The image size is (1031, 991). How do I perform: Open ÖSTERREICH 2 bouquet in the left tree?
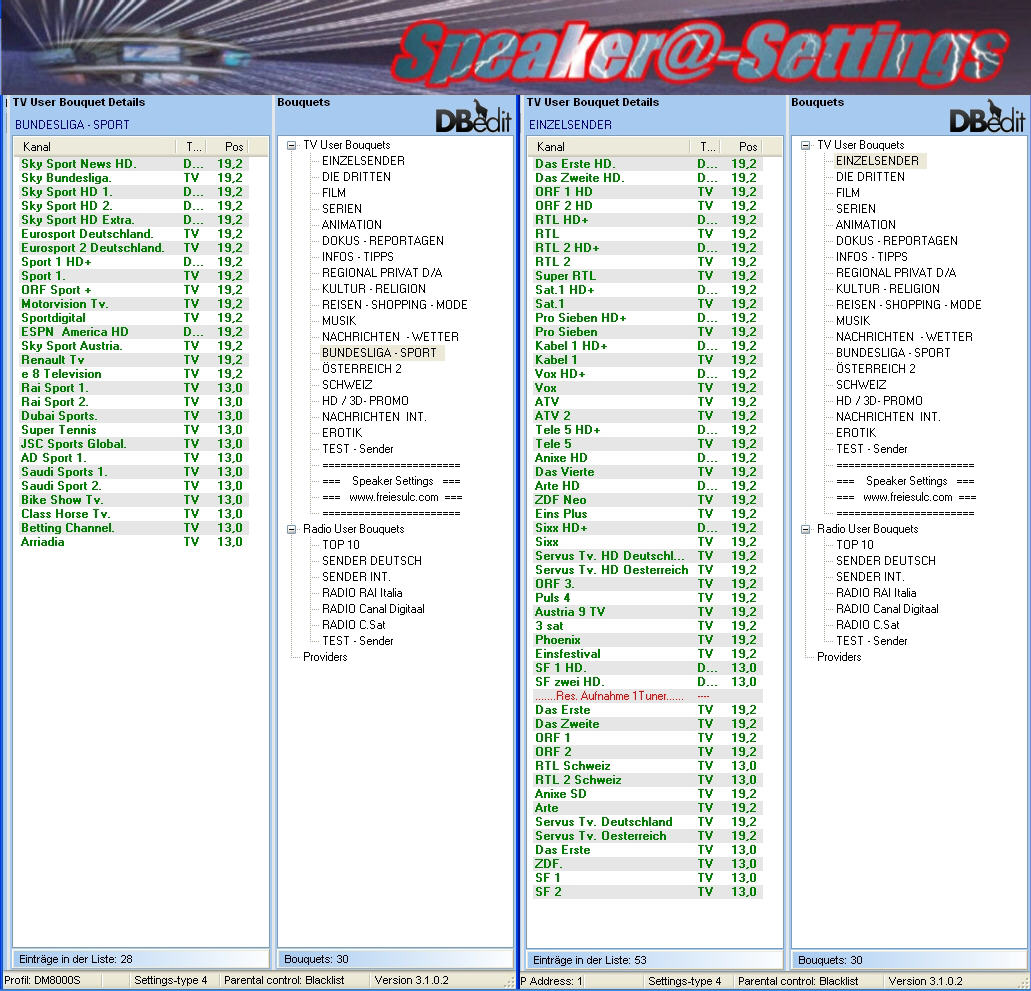[362, 369]
